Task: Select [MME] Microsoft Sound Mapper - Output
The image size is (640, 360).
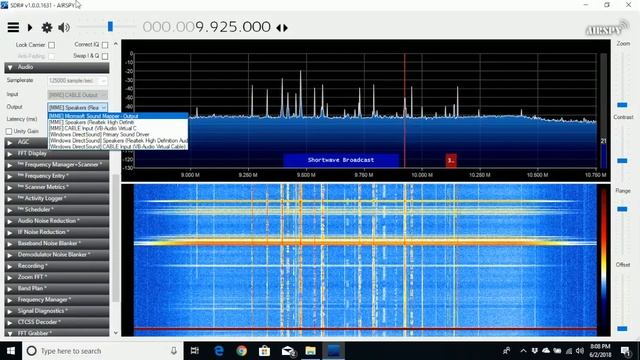Action: tap(118, 116)
